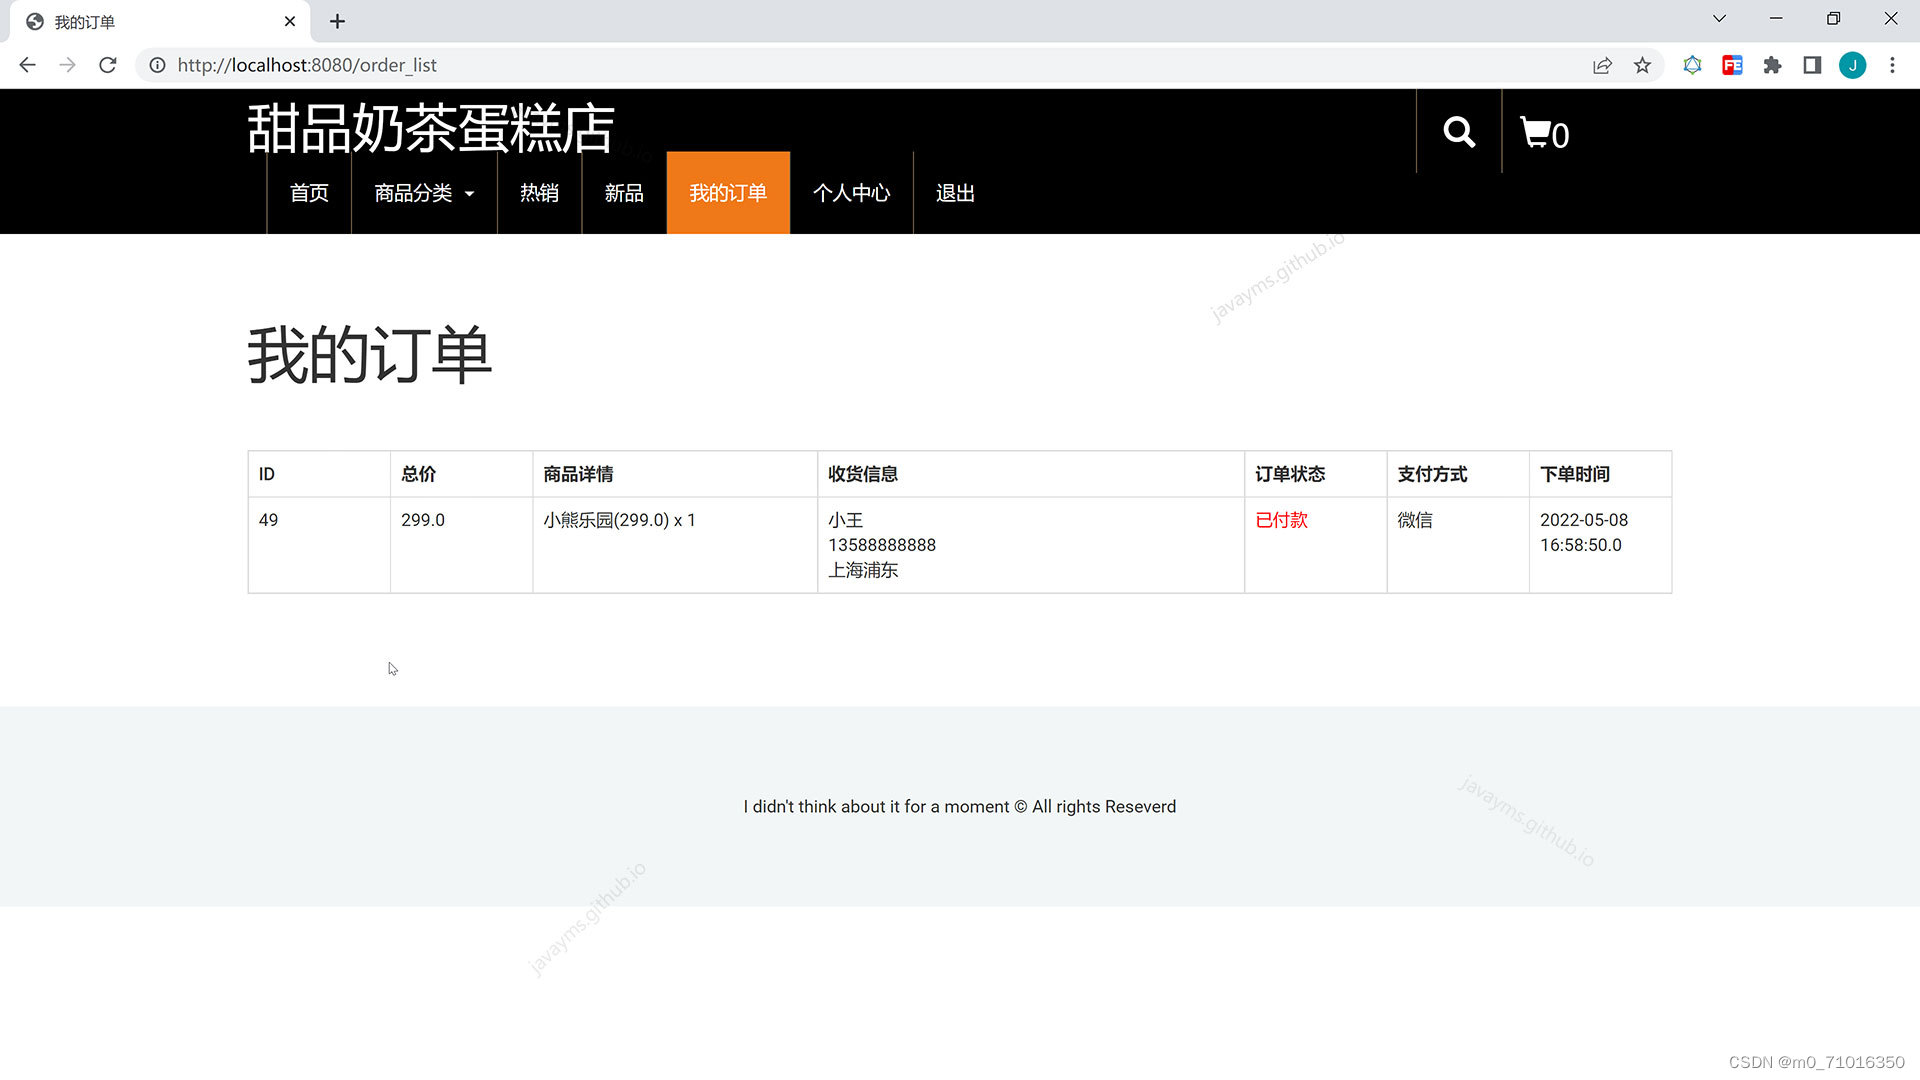Click the share icon in address bar

pyautogui.click(x=1602, y=65)
